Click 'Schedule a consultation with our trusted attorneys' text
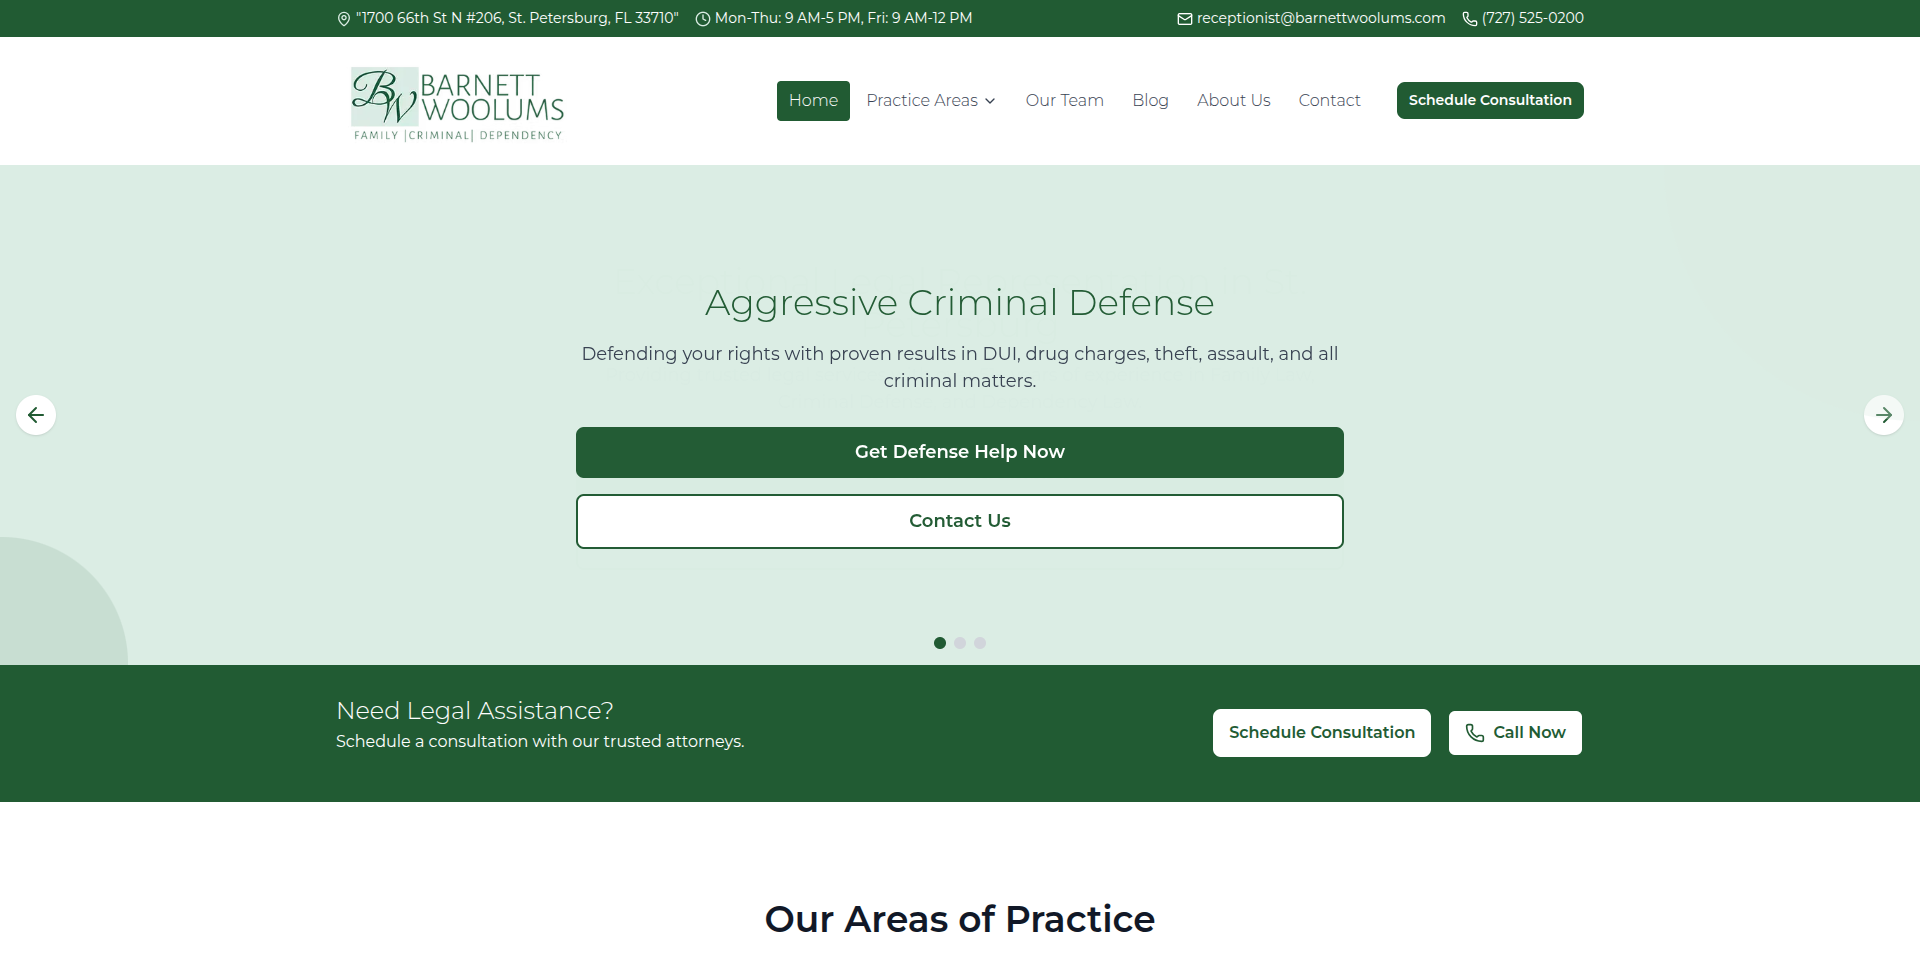 point(540,741)
